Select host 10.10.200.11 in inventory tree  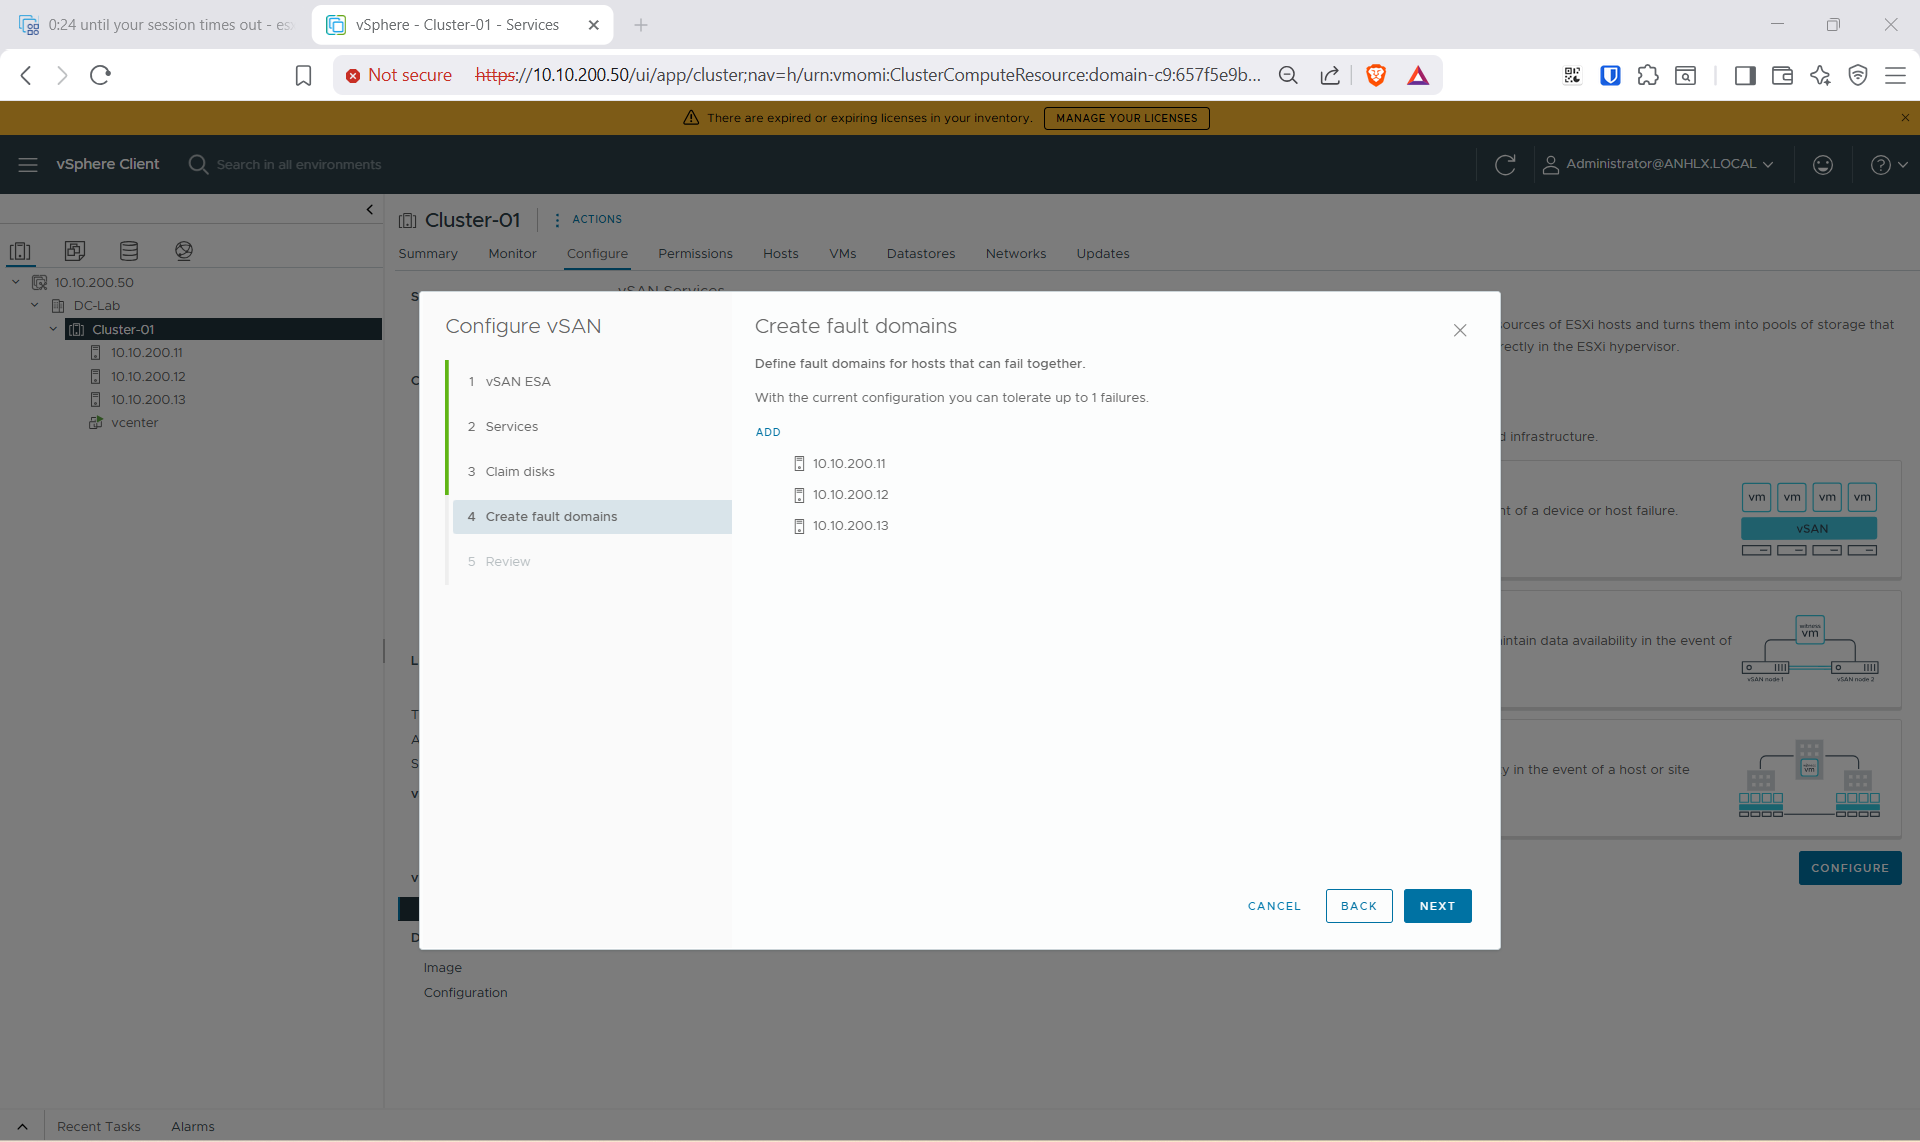(x=146, y=352)
